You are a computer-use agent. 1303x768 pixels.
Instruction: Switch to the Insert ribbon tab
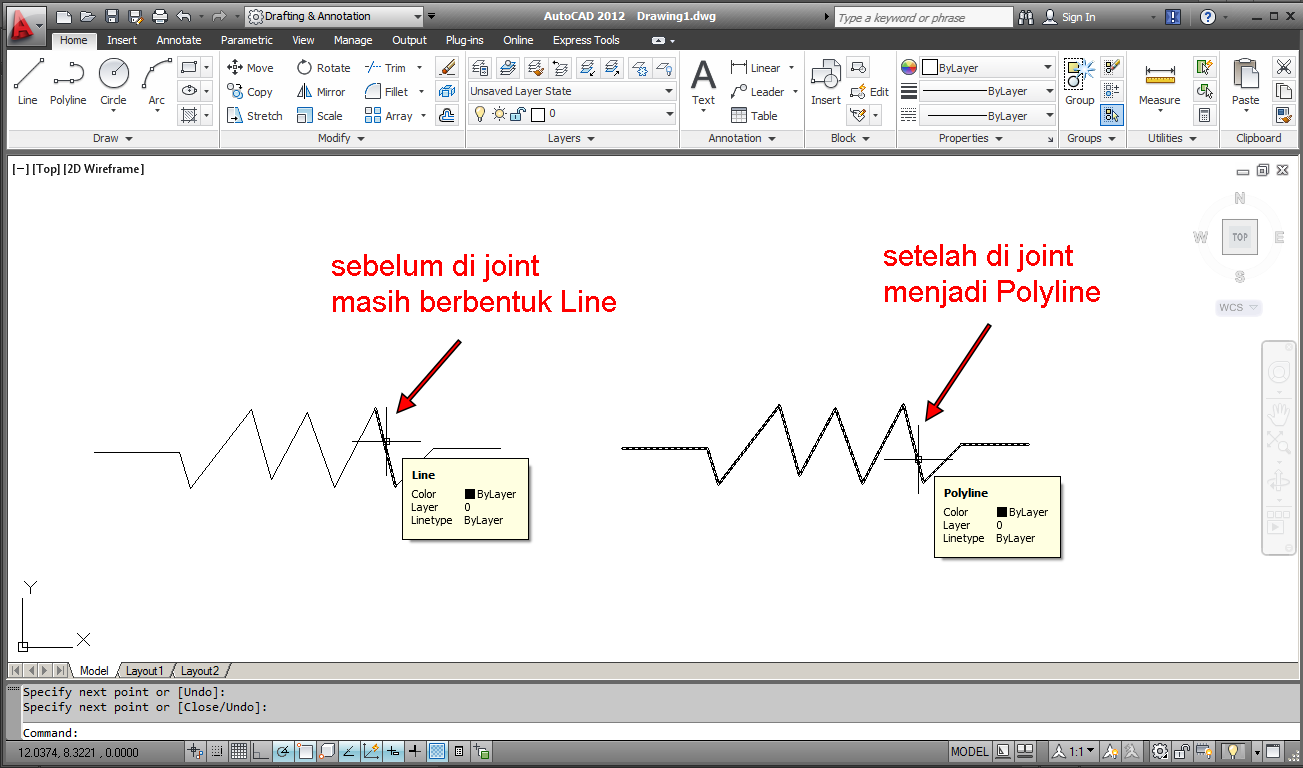click(121, 40)
